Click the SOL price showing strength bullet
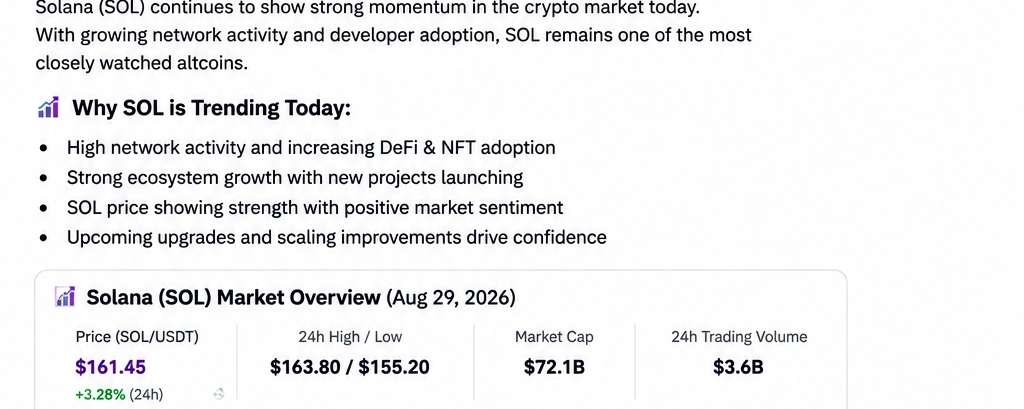 coord(315,208)
